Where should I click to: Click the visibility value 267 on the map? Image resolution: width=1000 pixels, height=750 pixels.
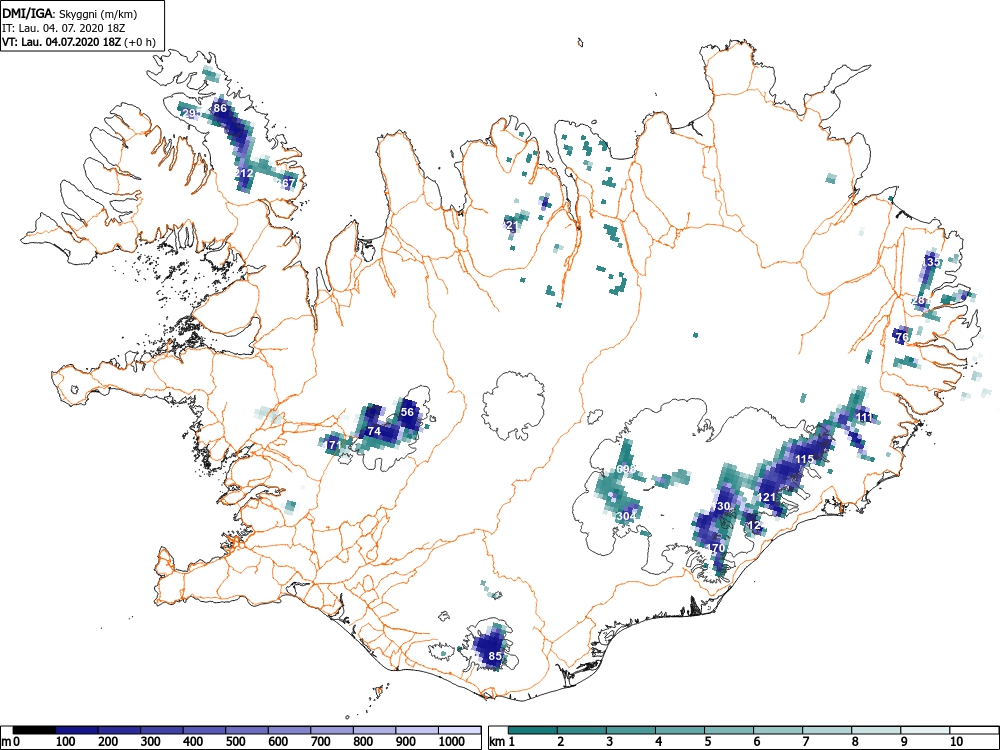[x=286, y=183]
